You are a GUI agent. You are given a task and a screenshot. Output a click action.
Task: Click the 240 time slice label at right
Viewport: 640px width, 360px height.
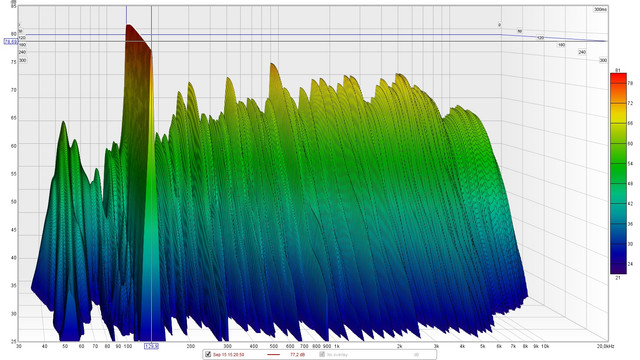(582, 52)
